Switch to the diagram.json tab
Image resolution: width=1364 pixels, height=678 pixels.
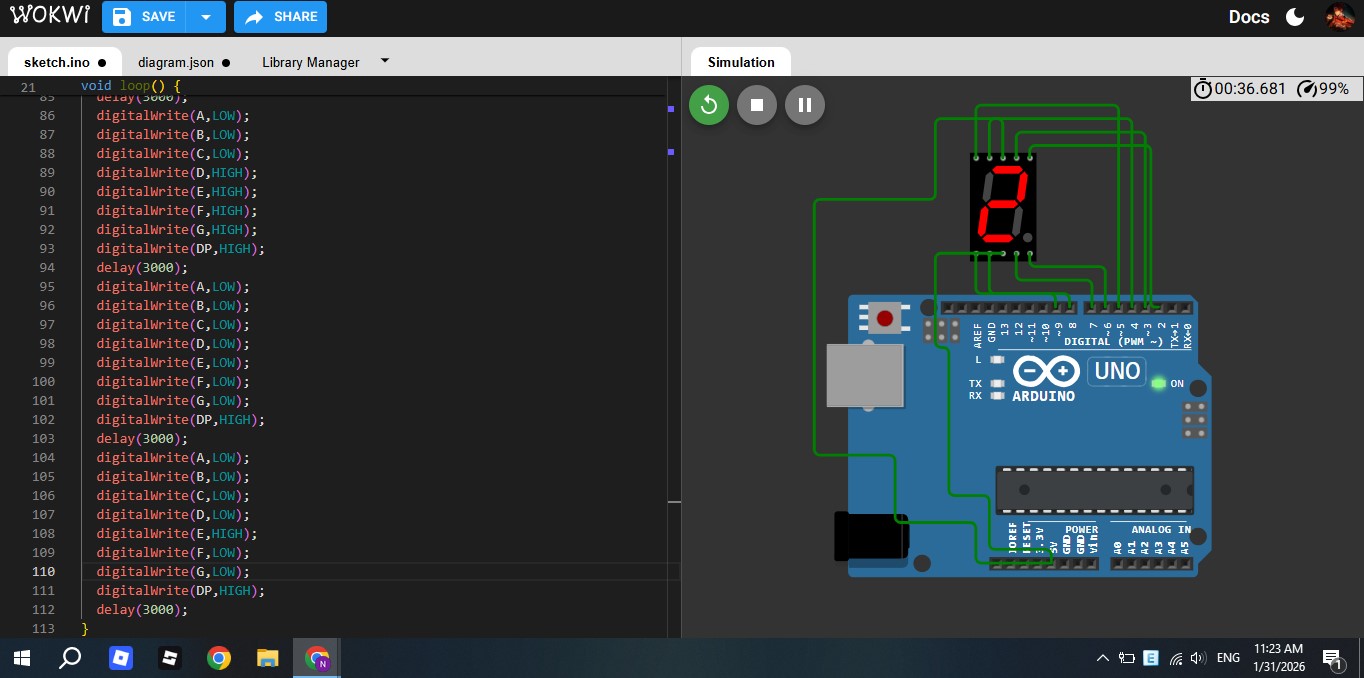coord(176,62)
